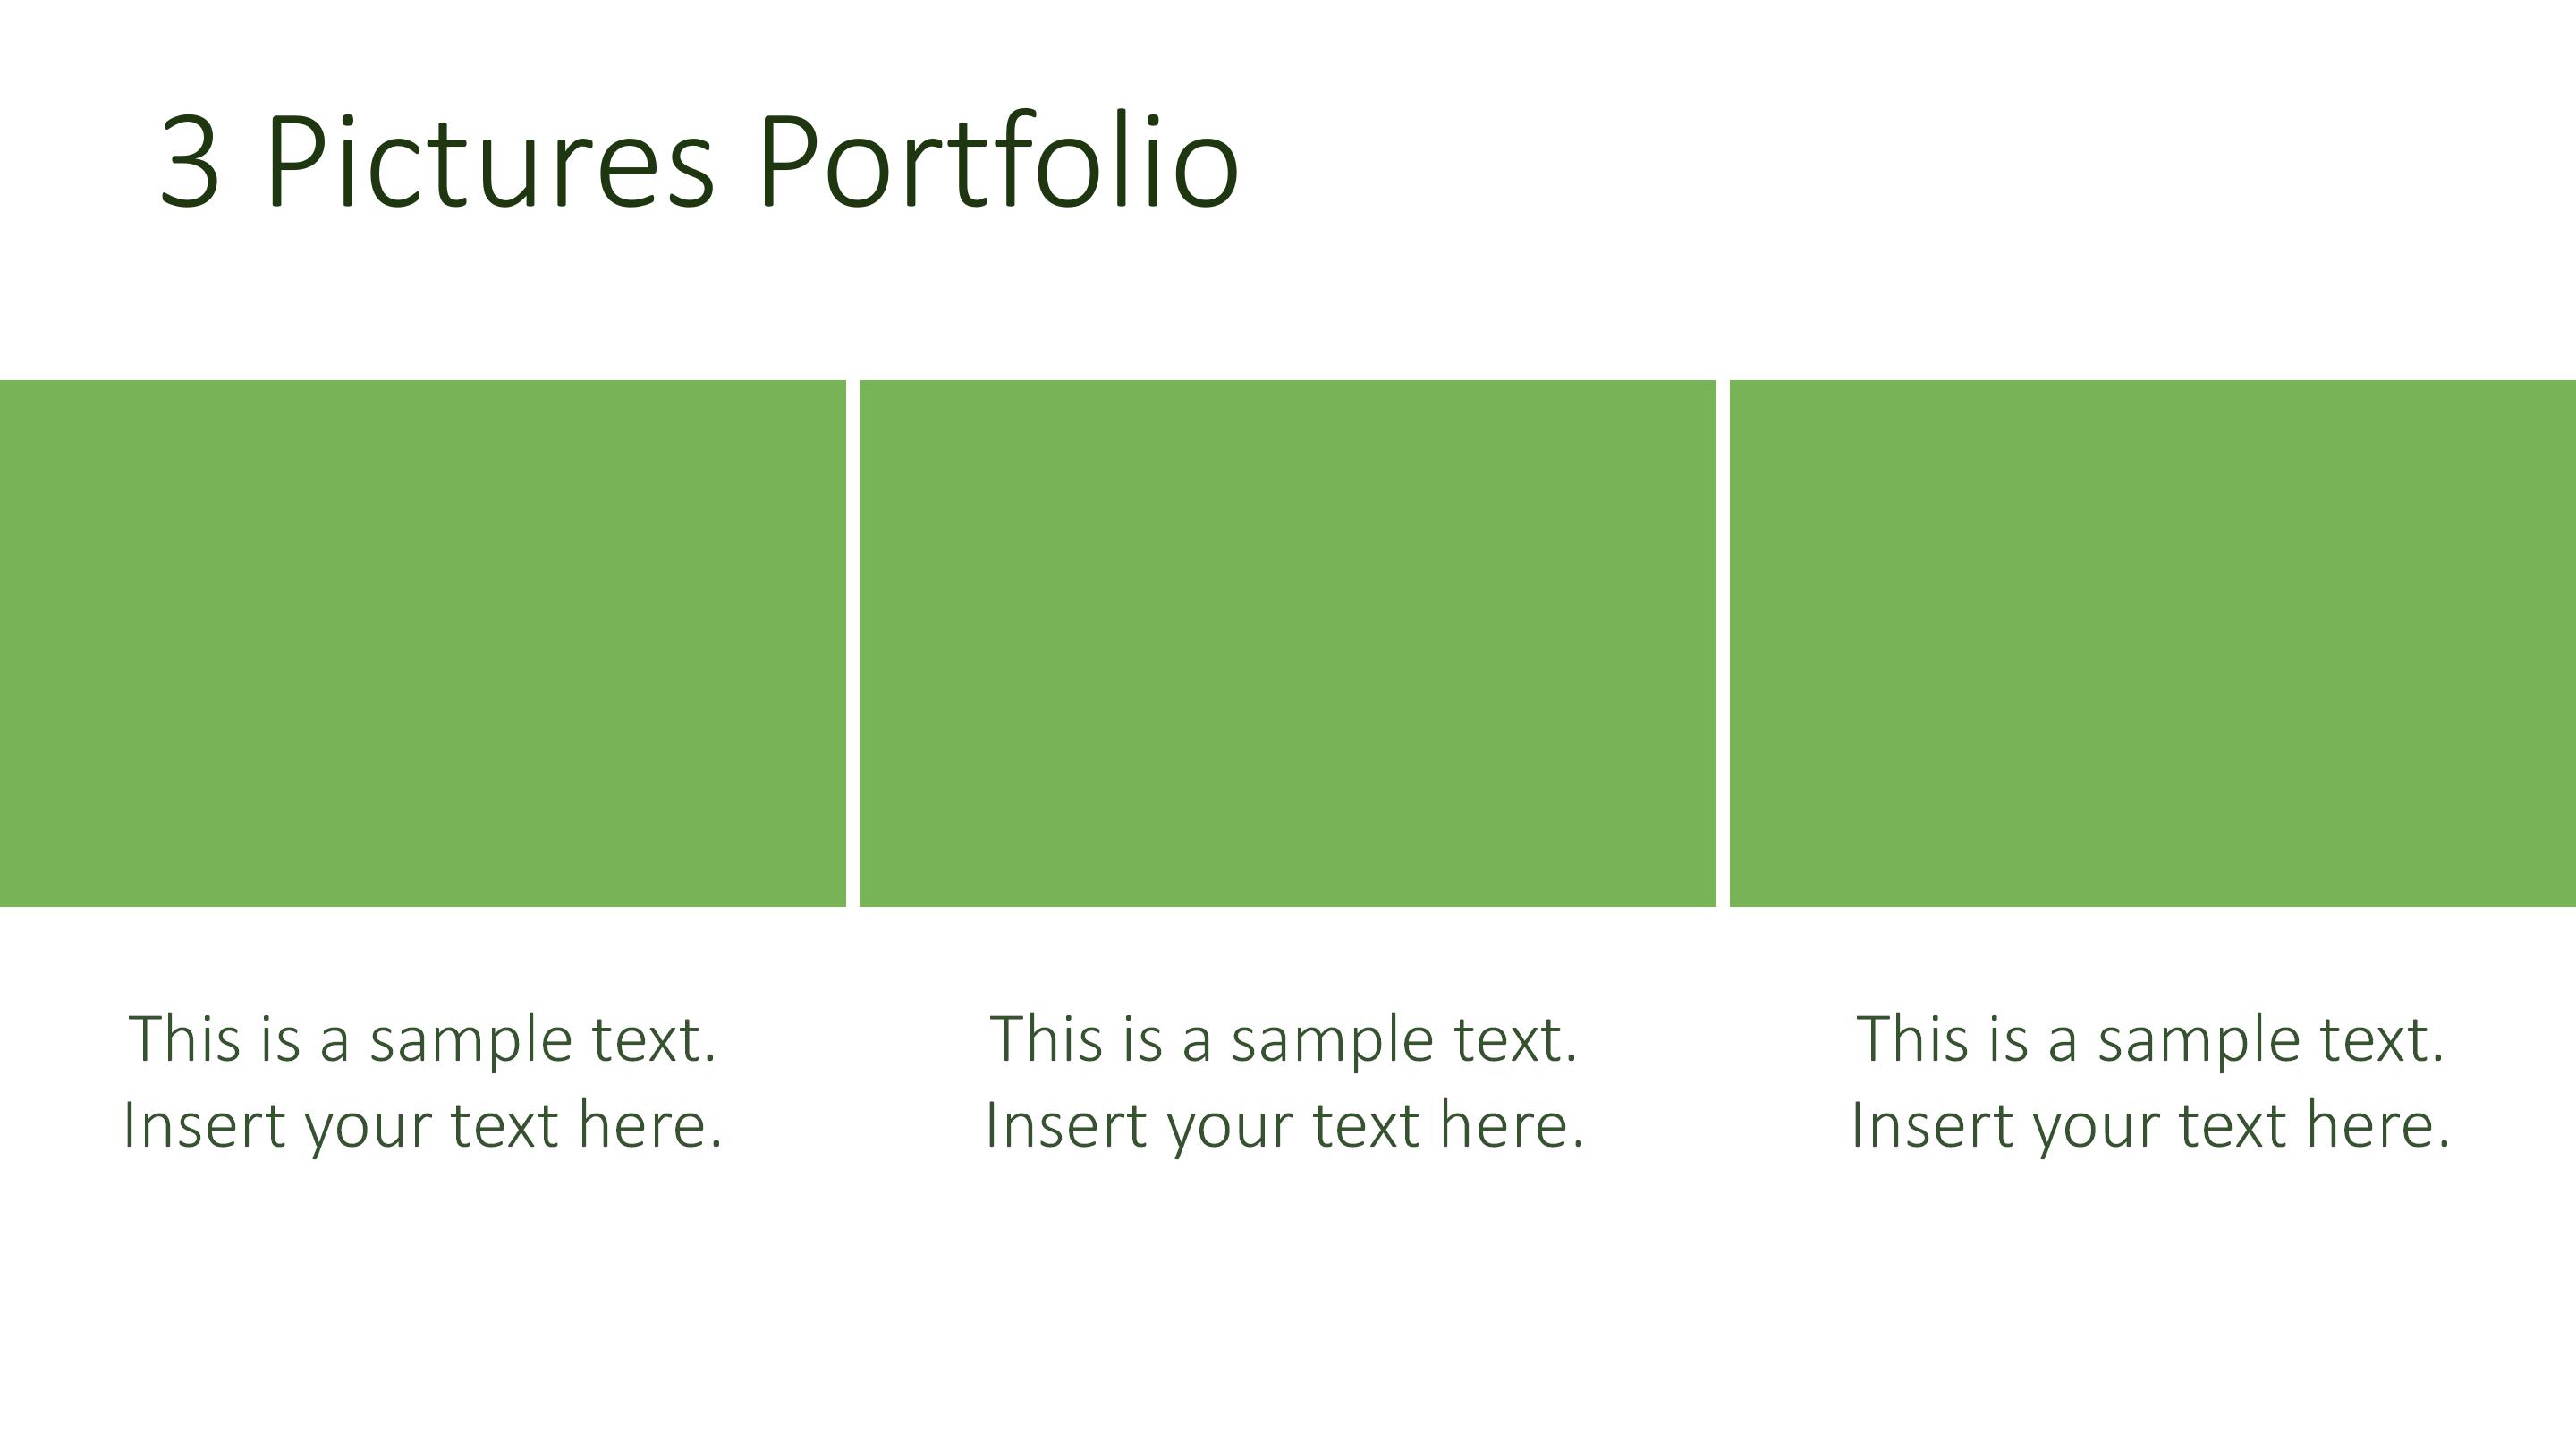Click "This is a sample text." under middle picture

1284,1039
